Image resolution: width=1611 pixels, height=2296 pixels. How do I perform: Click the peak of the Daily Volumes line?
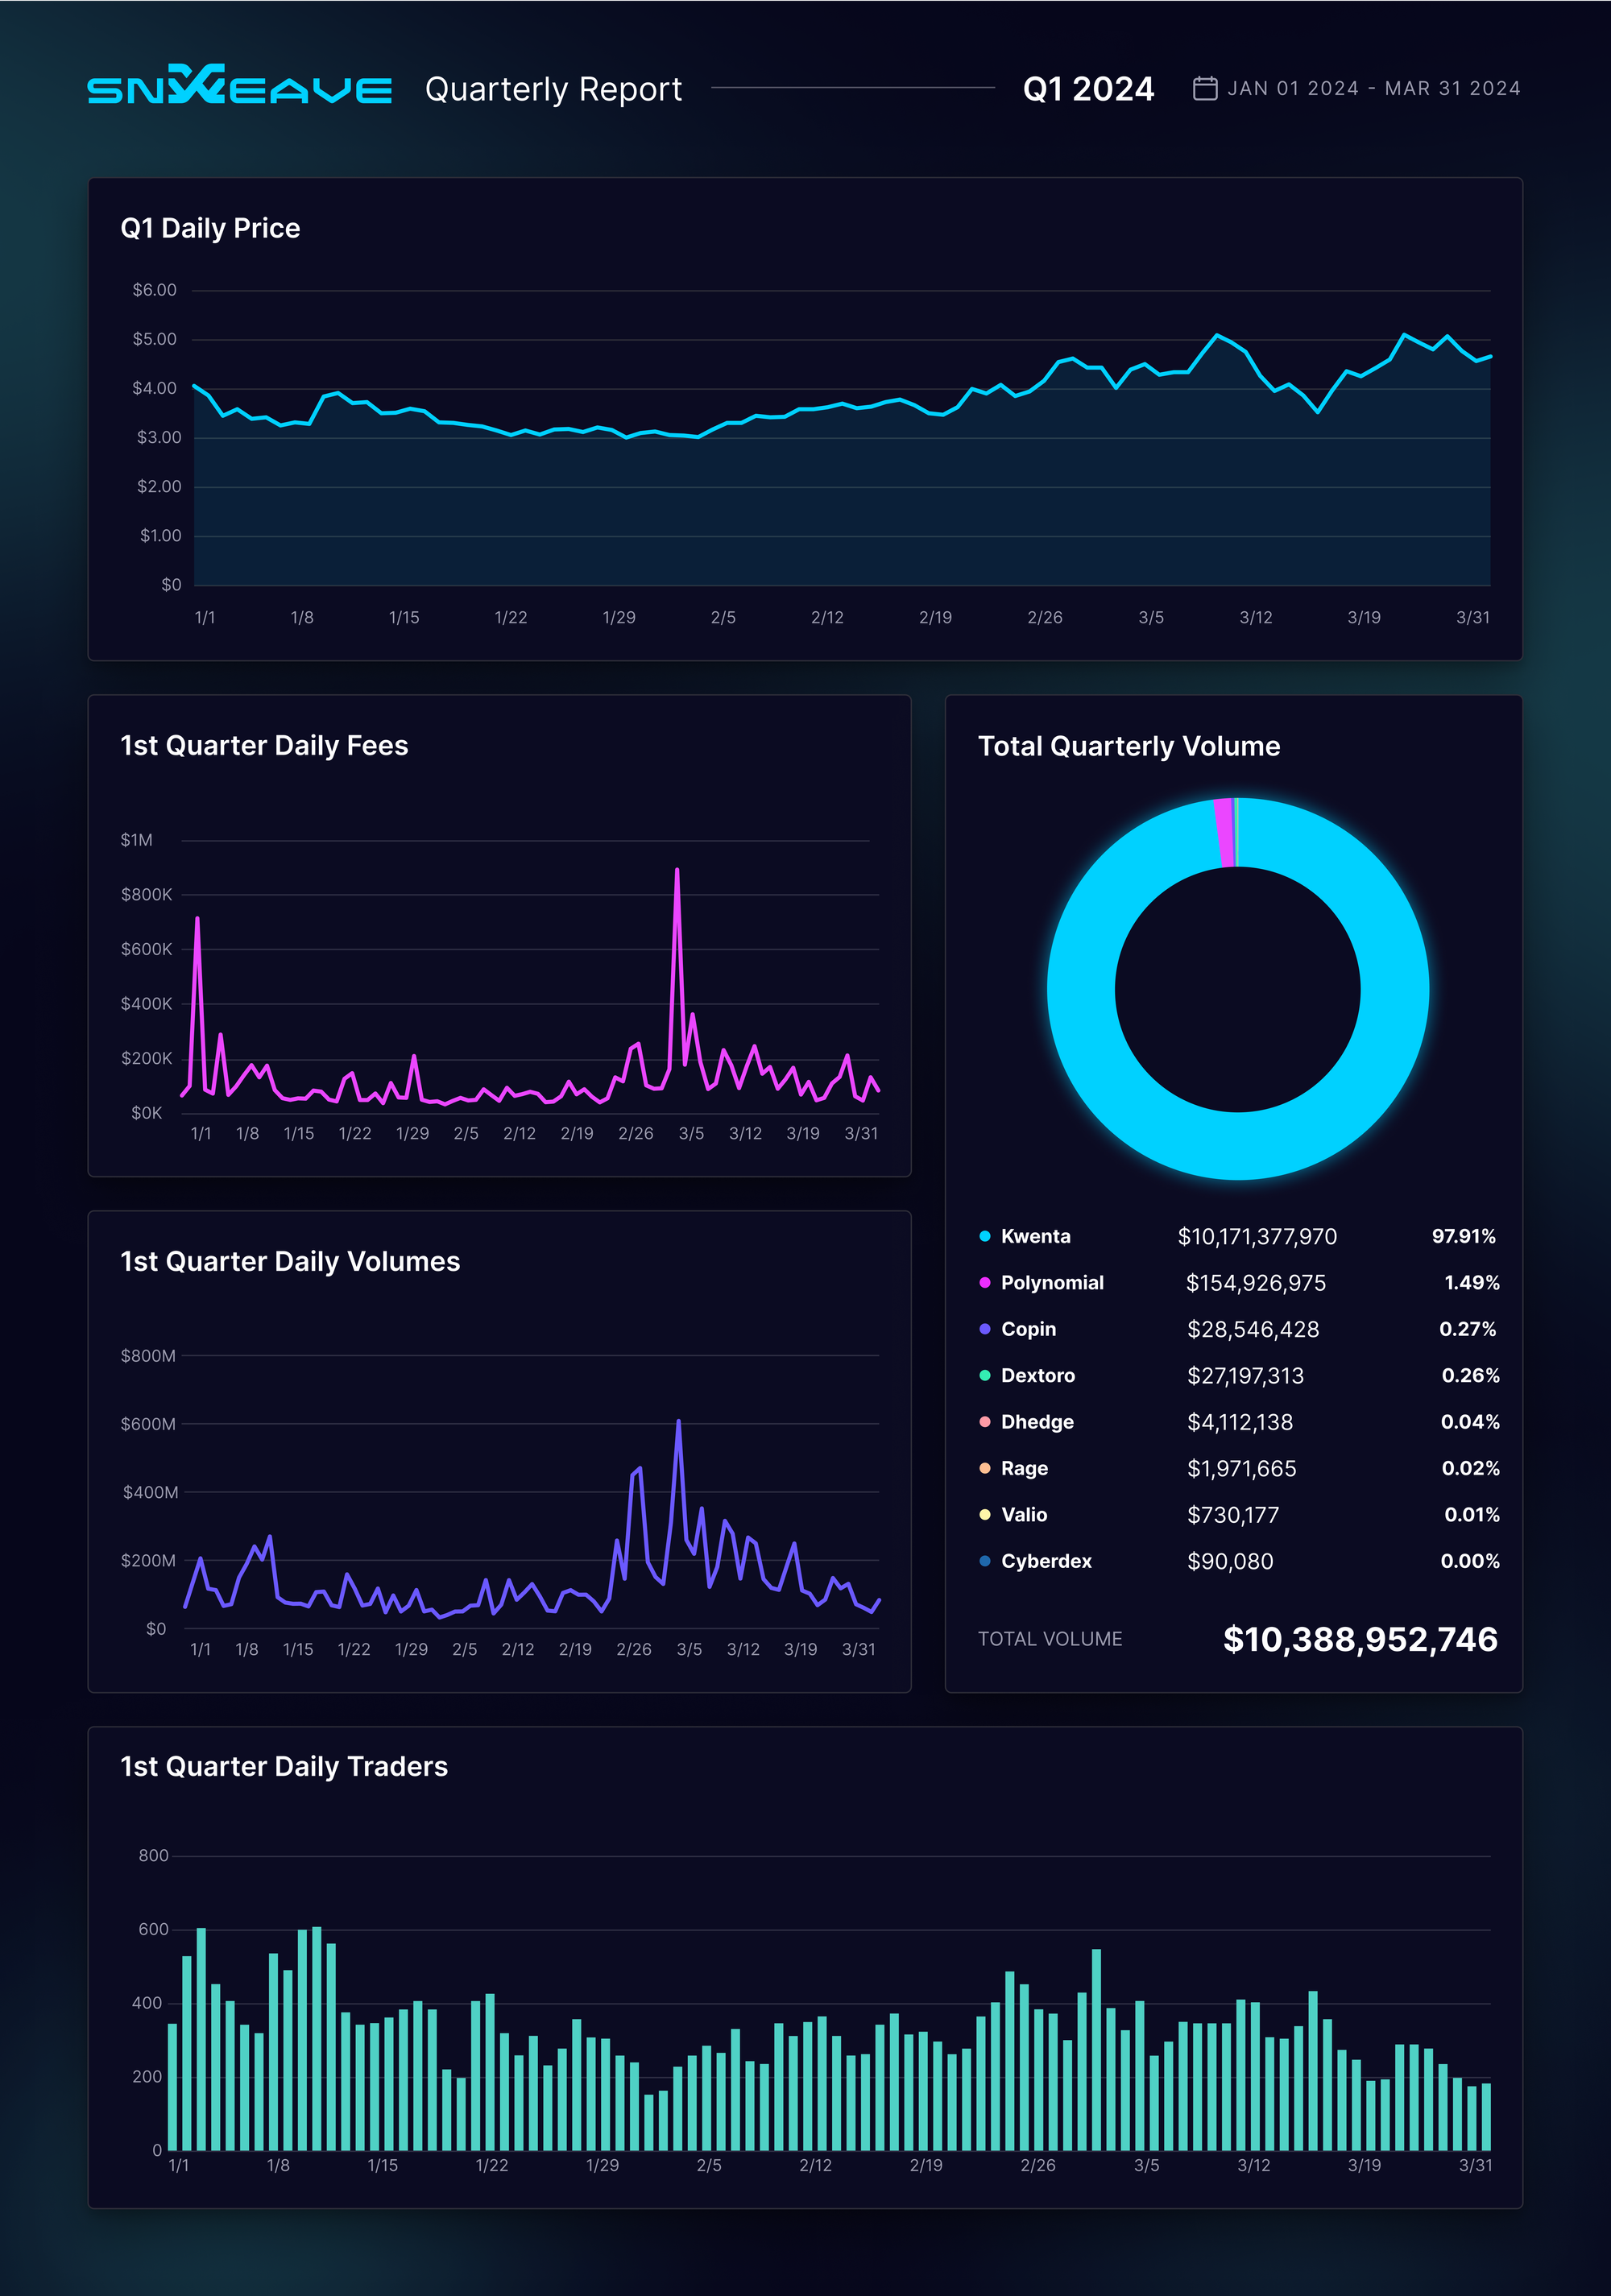pyautogui.click(x=678, y=1422)
